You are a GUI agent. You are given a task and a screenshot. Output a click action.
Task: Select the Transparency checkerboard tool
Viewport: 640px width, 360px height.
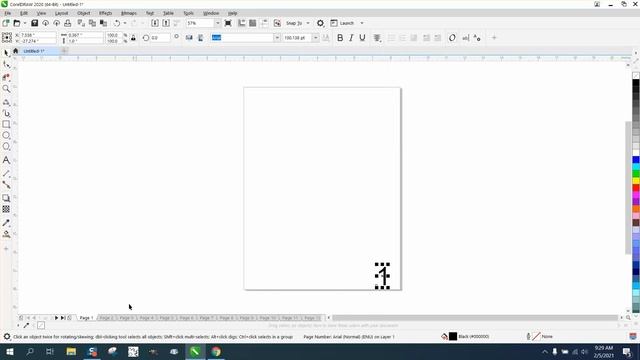(6, 209)
